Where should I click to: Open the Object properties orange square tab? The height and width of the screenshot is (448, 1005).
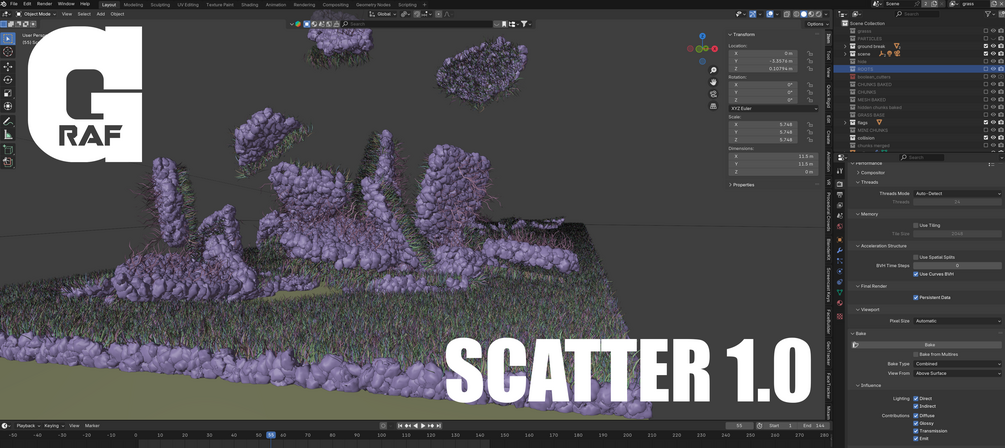tap(840, 239)
